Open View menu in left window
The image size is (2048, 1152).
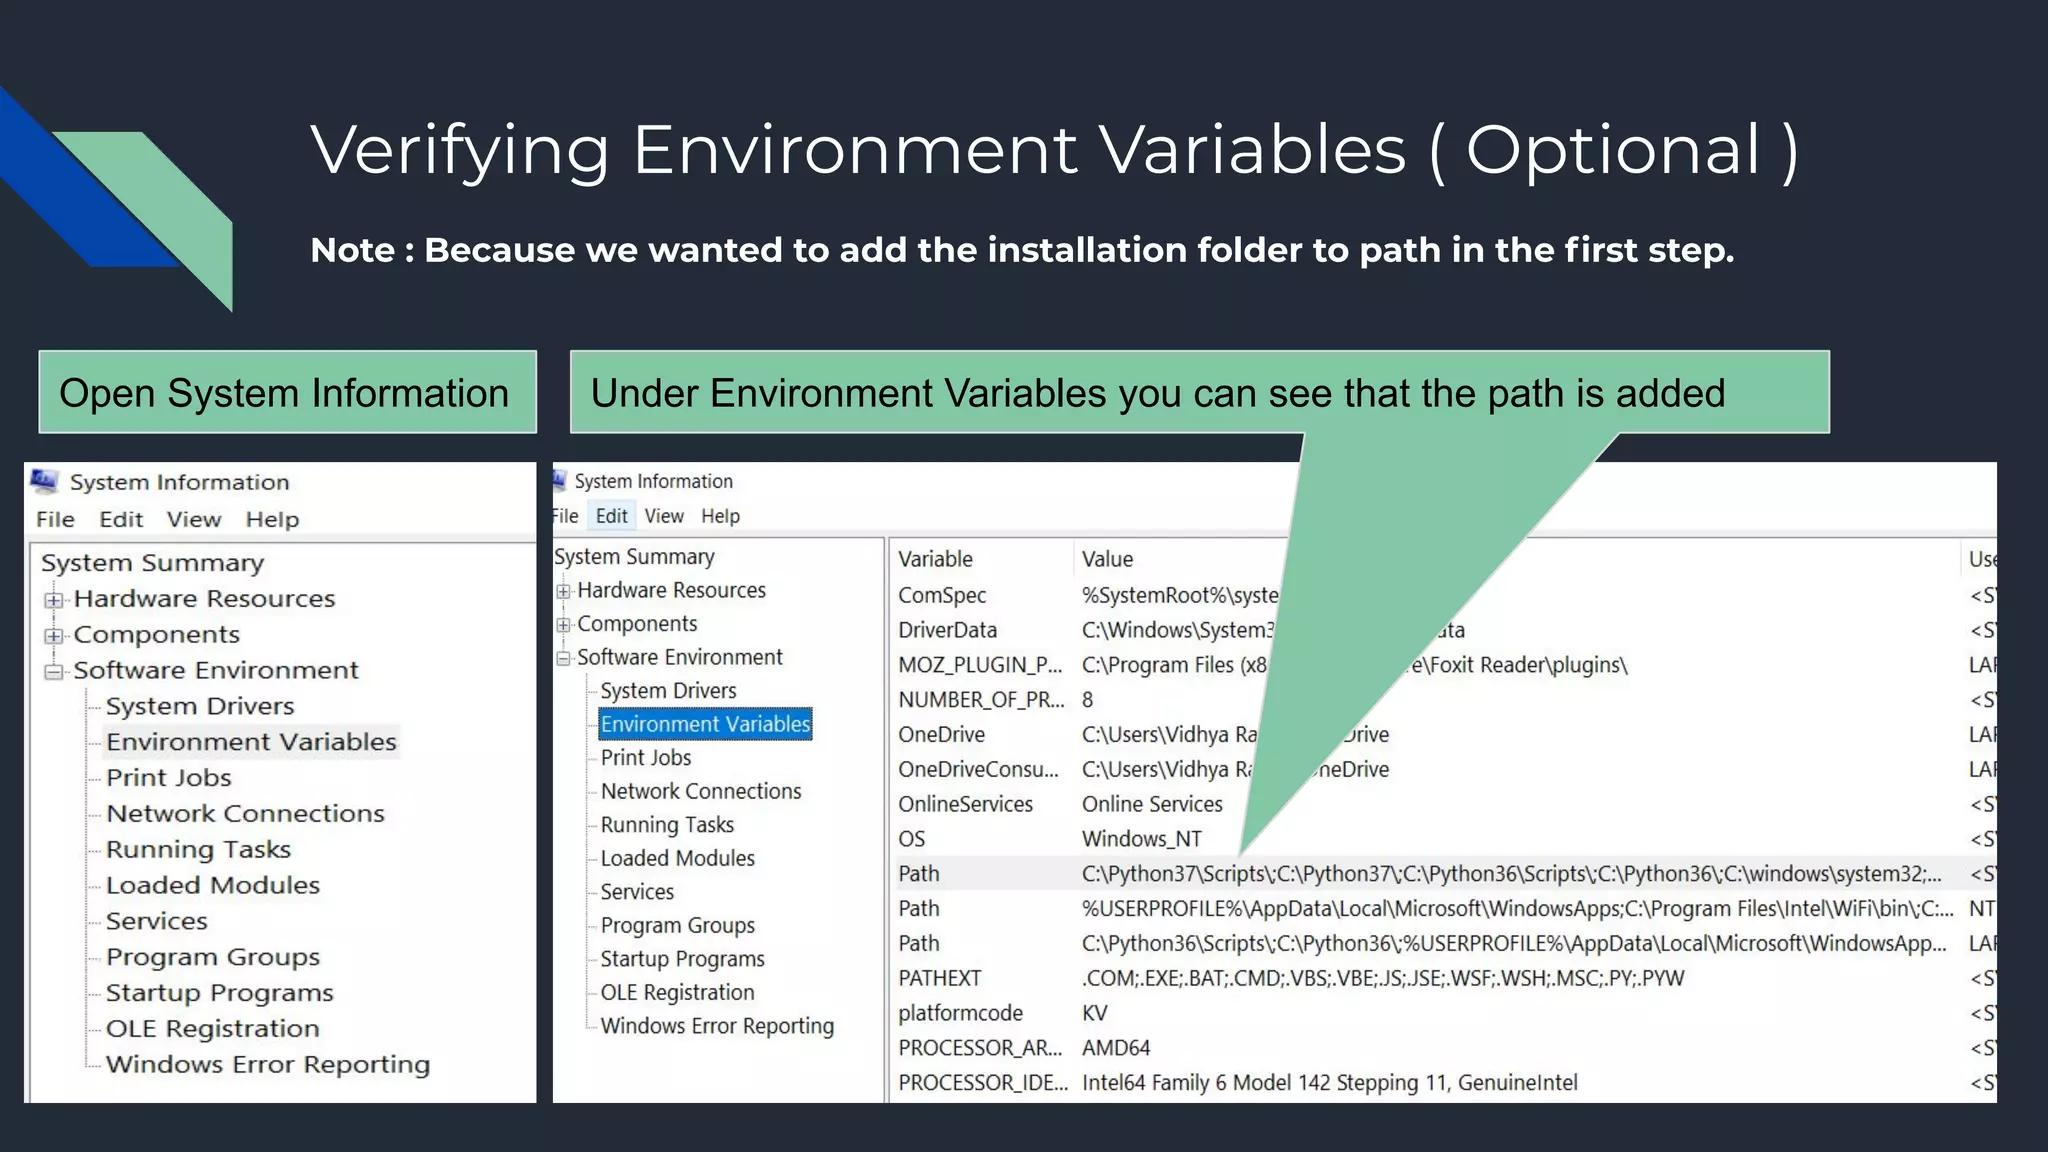tap(194, 519)
